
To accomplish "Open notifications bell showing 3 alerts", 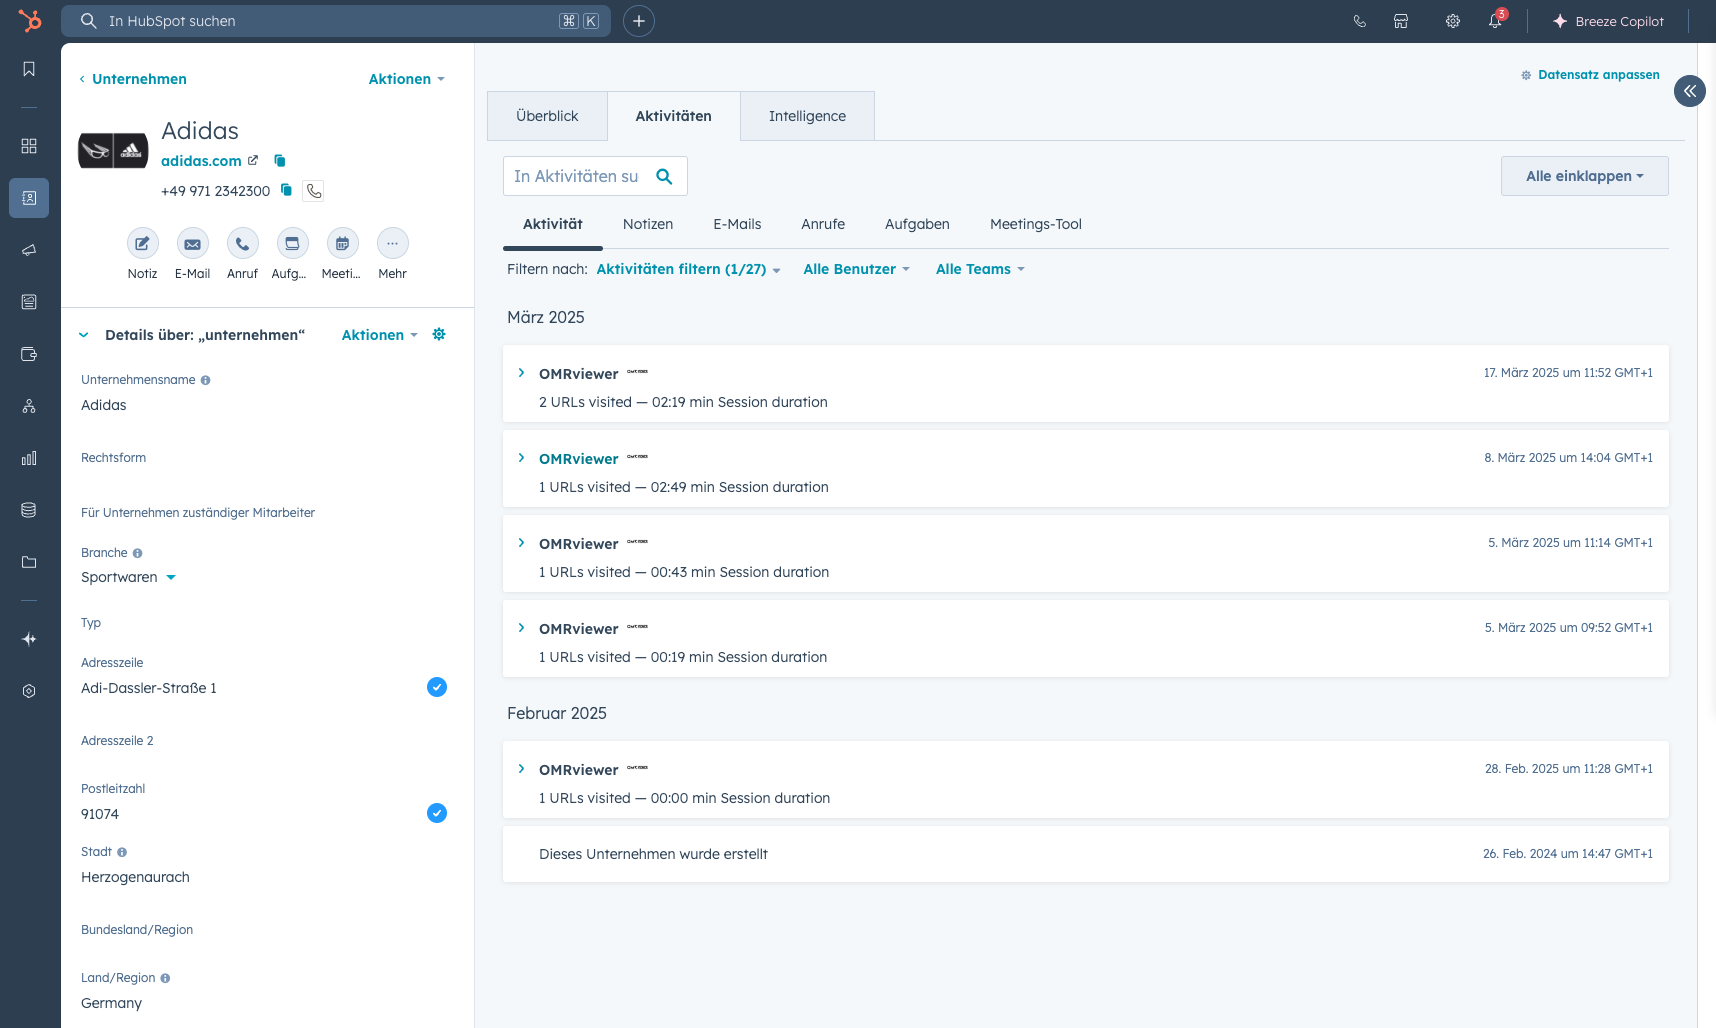I will coord(1494,21).
